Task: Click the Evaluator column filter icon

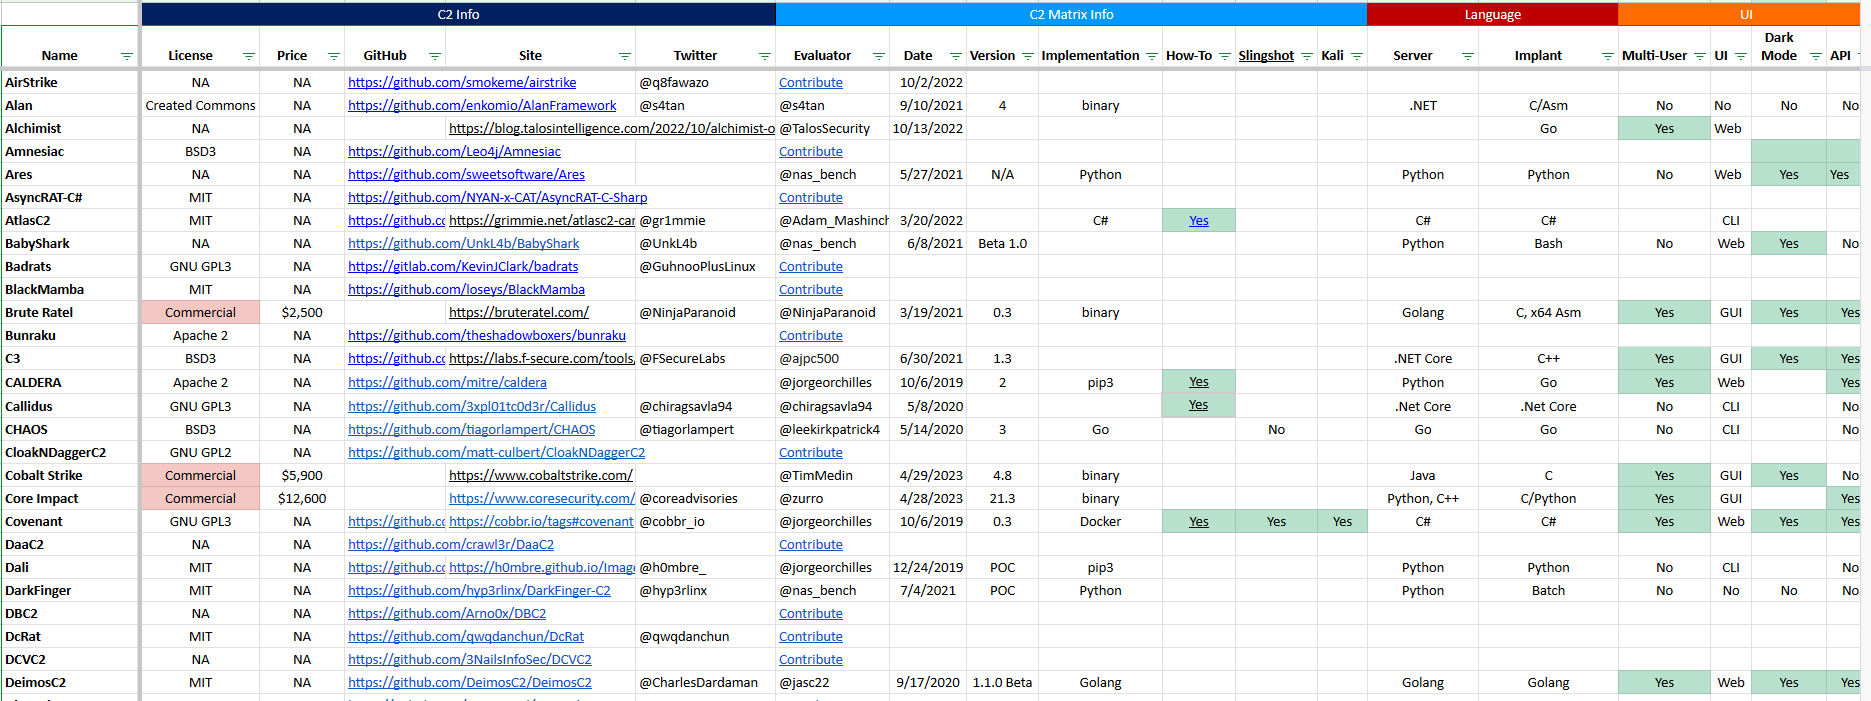Action: 879,57
